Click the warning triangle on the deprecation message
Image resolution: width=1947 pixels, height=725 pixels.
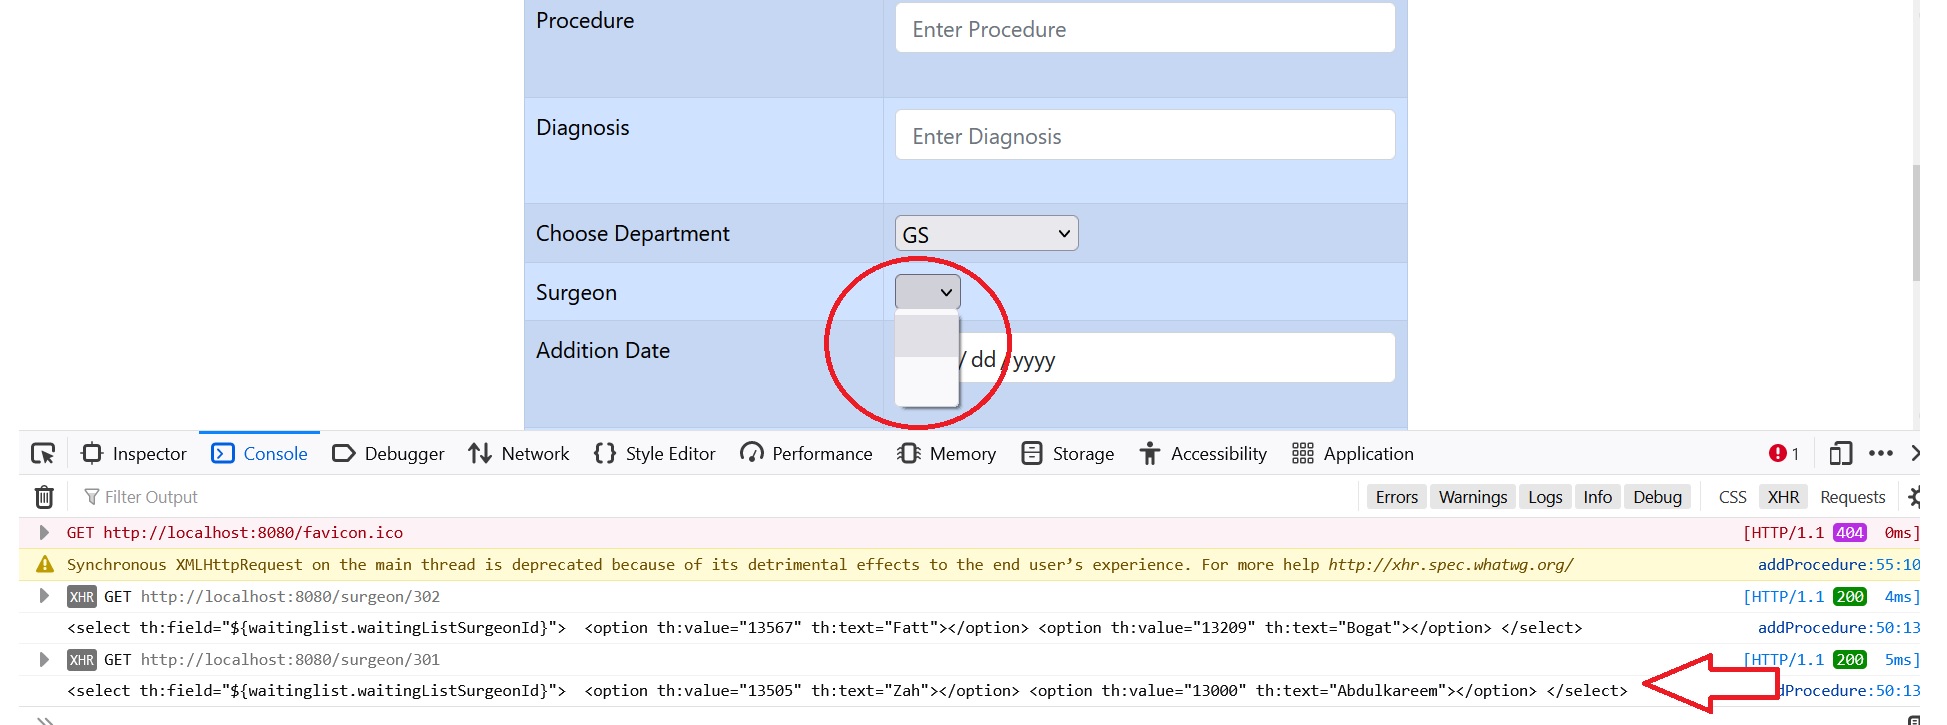tap(44, 564)
